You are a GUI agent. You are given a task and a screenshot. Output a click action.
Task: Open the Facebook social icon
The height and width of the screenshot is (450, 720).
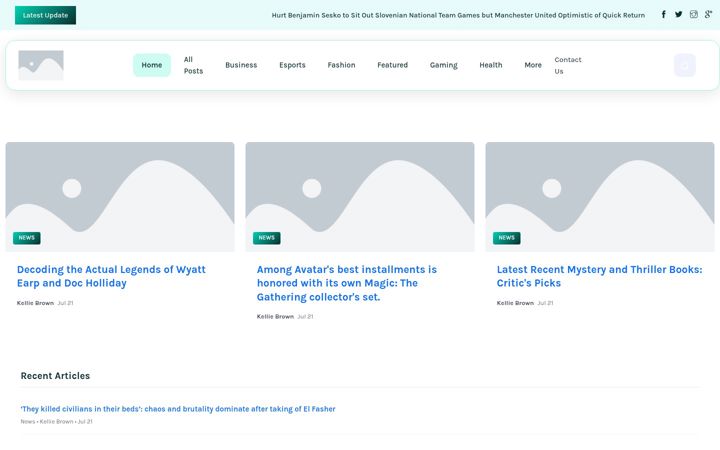click(x=664, y=15)
